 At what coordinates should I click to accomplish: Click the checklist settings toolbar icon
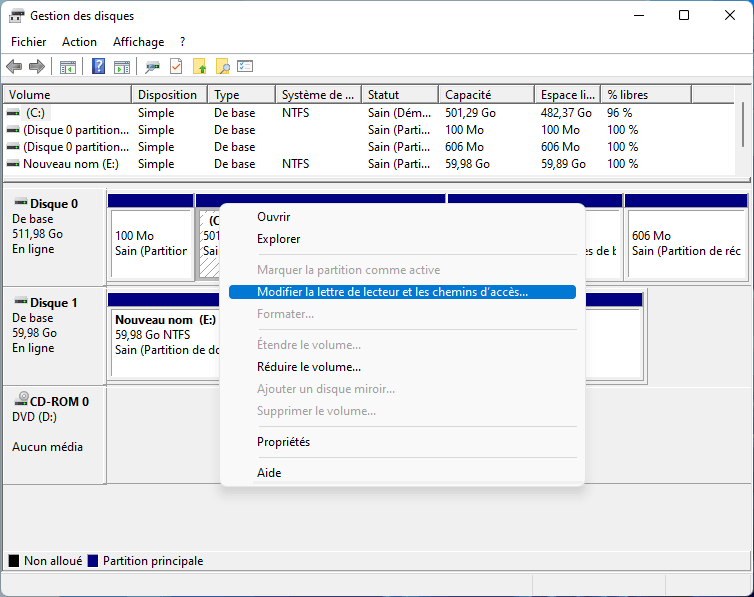(245, 67)
